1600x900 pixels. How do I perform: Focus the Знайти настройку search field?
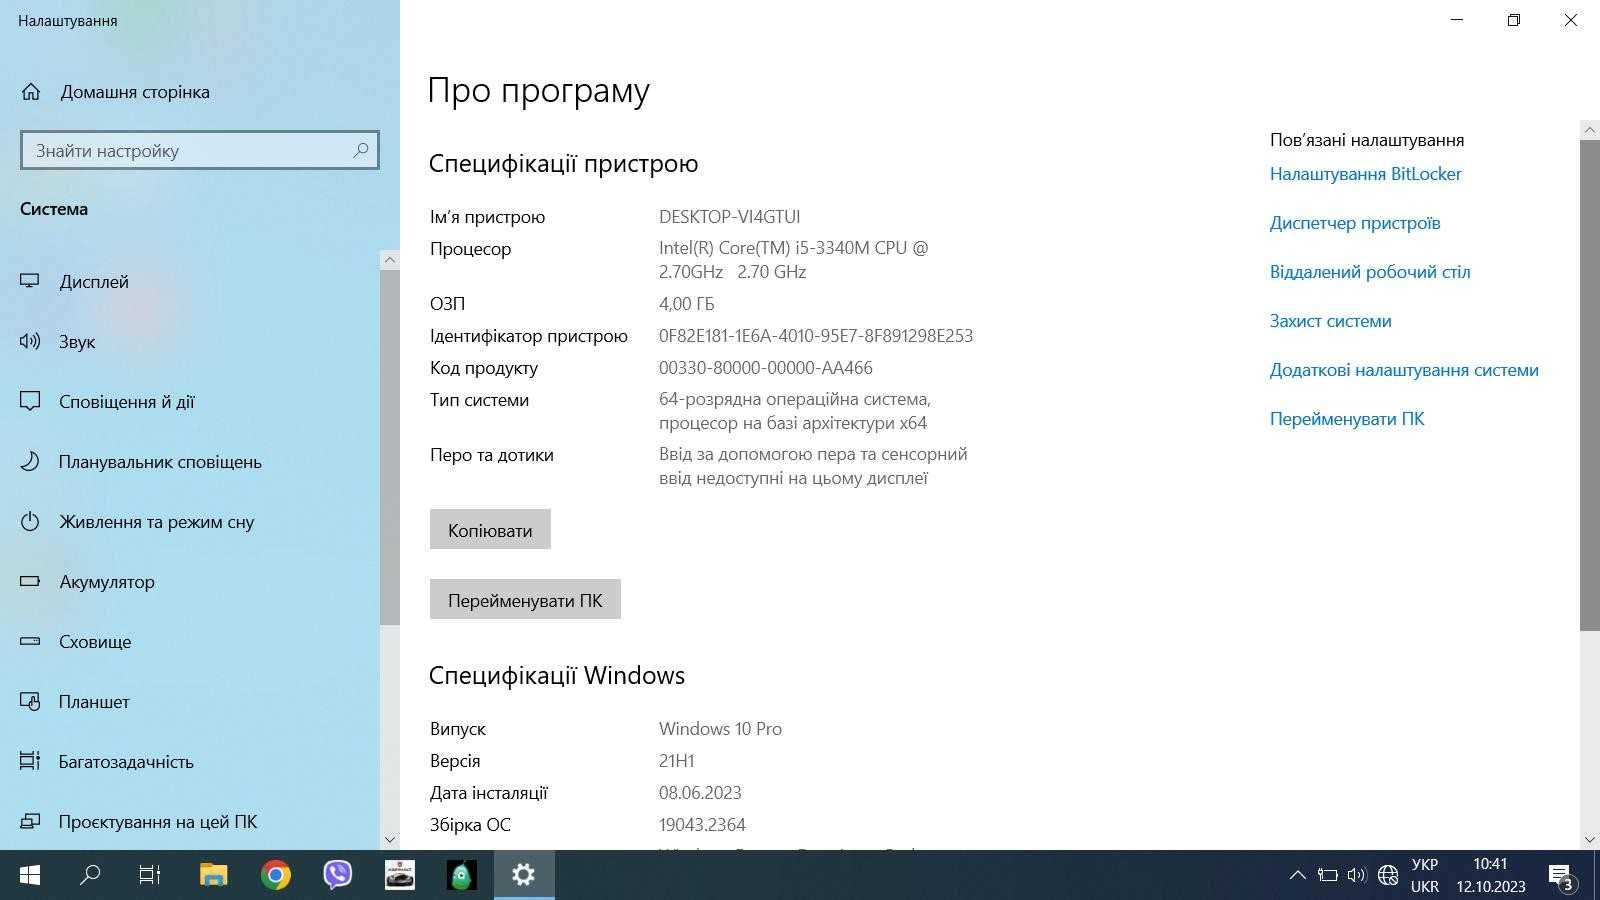coord(199,150)
